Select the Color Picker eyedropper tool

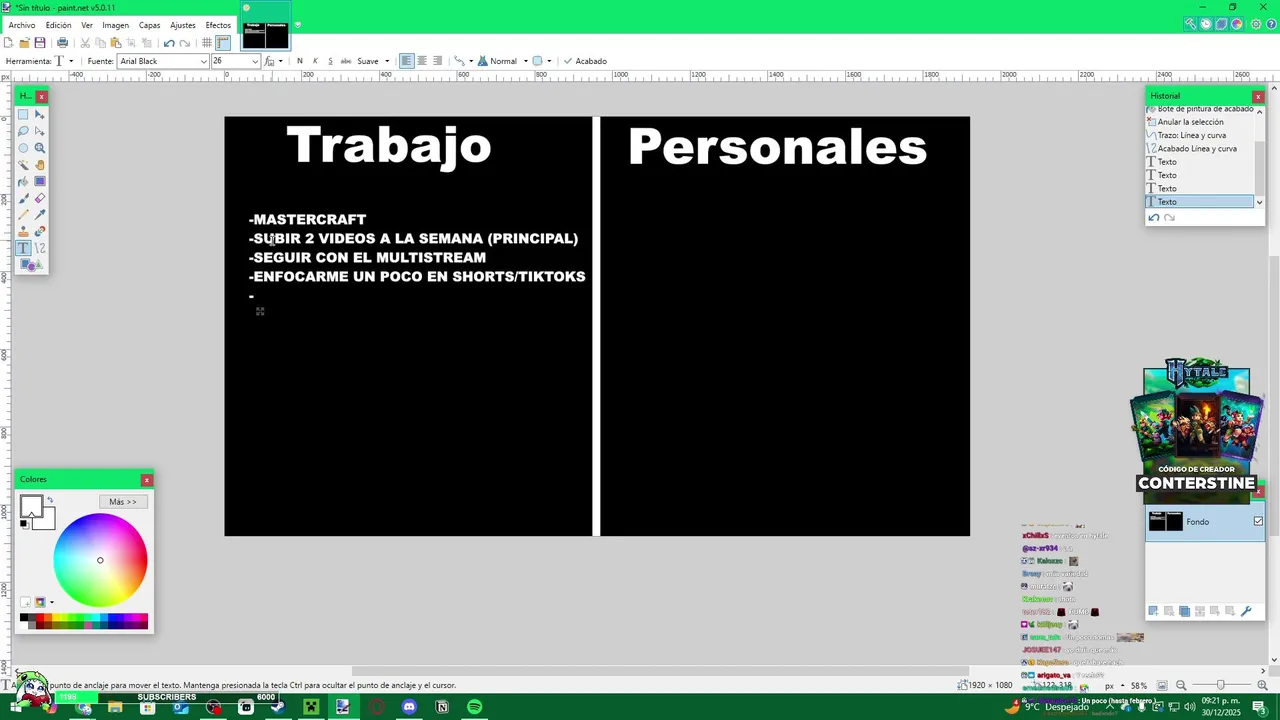[x=40, y=215]
